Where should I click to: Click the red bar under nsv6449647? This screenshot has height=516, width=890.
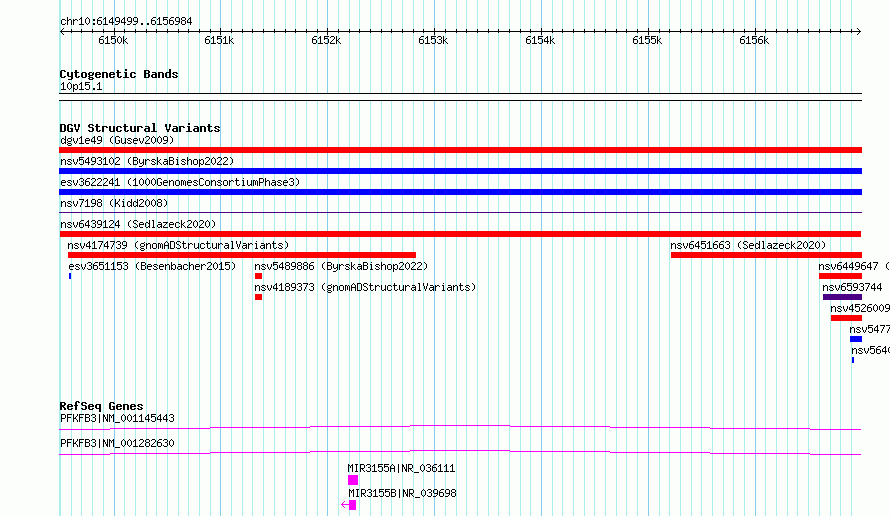[x=841, y=276]
